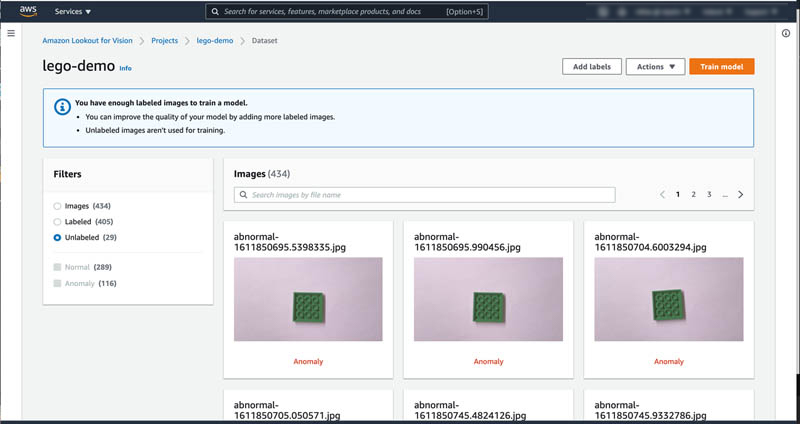Click the blue info icon in the alert banner
This screenshot has width=800, height=424.
tap(62, 107)
